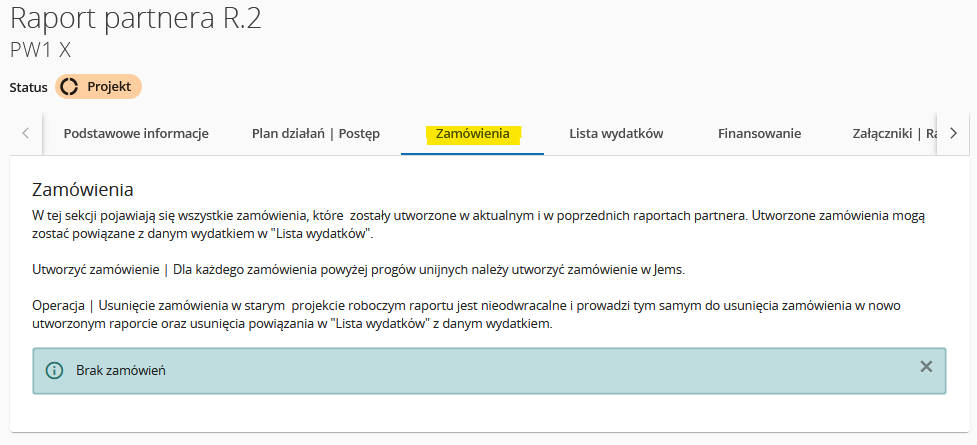The height and width of the screenshot is (445, 977).
Task: Click the Status label text
Action: pos(29,88)
